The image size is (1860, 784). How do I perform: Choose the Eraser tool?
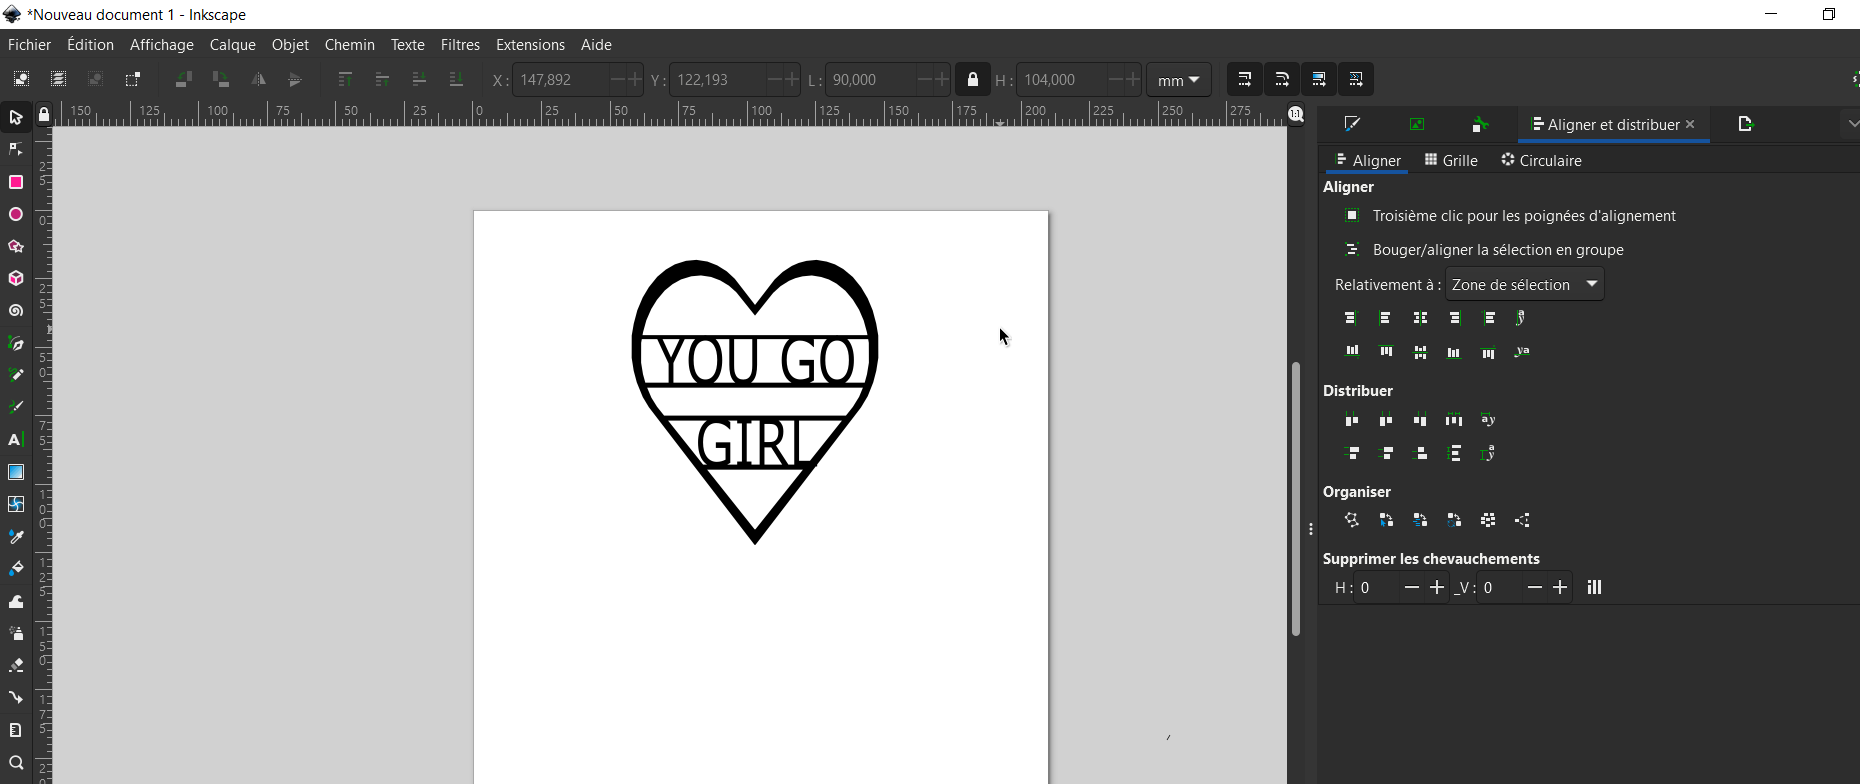[x=16, y=665]
